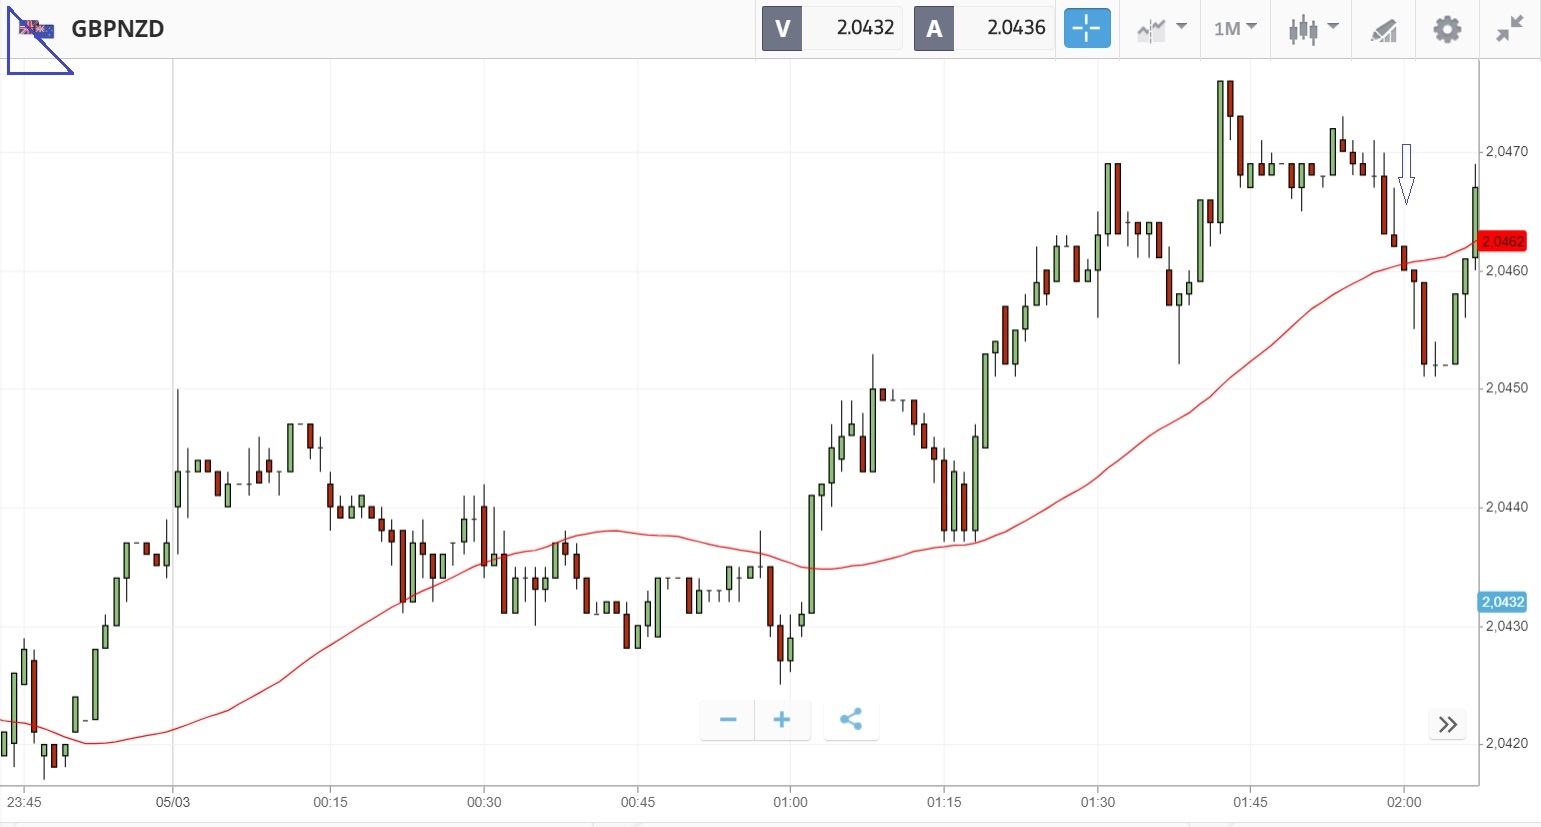Zoom in the chart with plus

(x=782, y=720)
